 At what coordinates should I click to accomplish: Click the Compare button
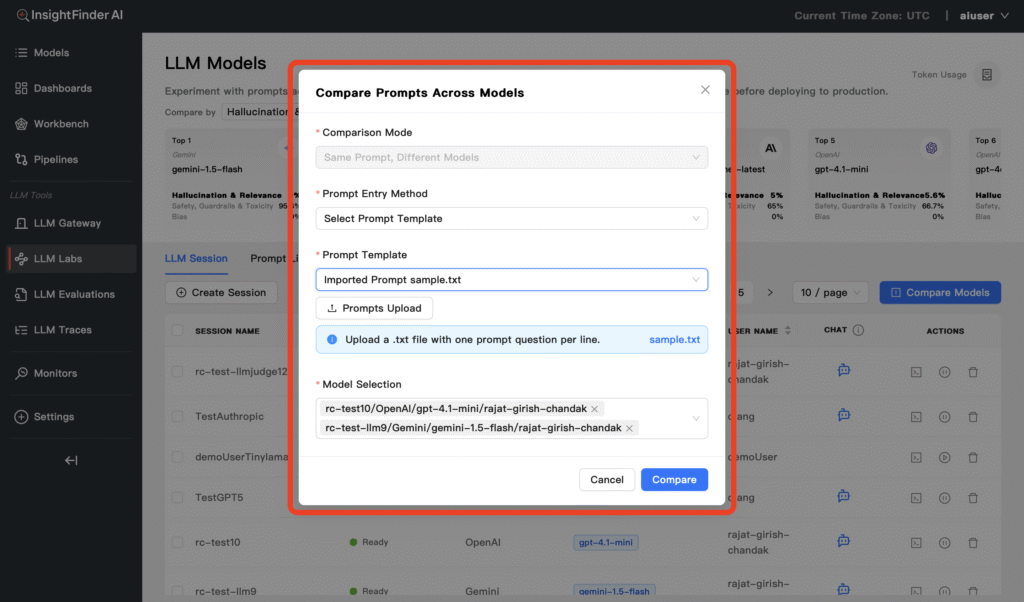674,480
